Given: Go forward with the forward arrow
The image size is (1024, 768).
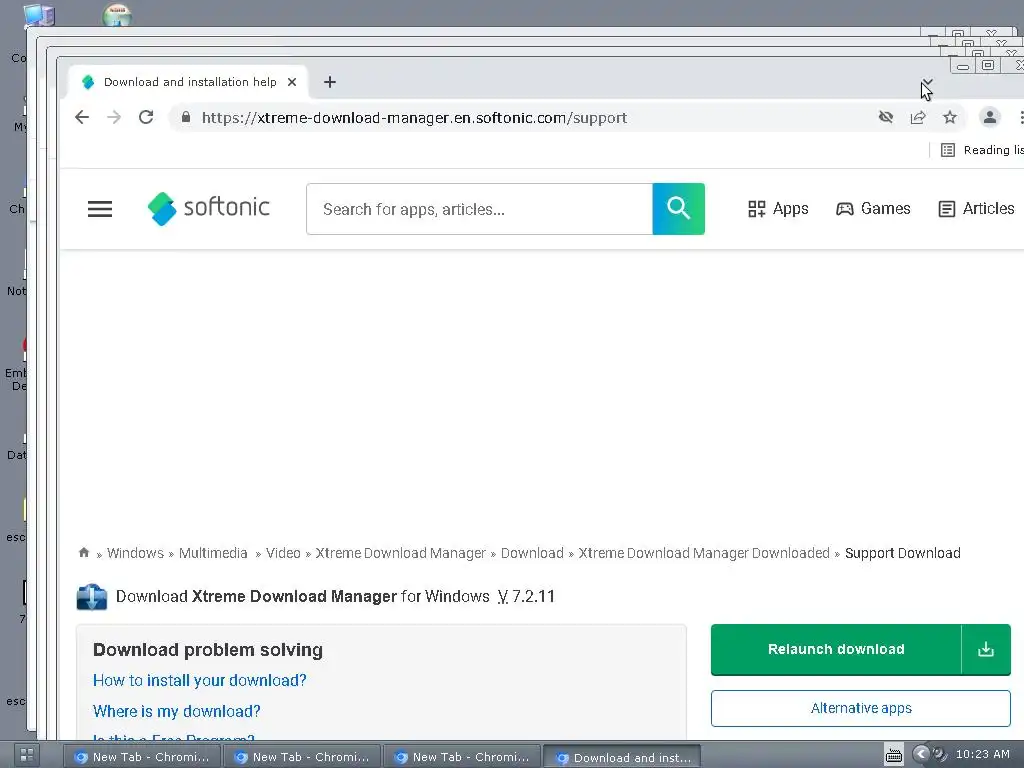Looking at the screenshot, I should pos(114,118).
